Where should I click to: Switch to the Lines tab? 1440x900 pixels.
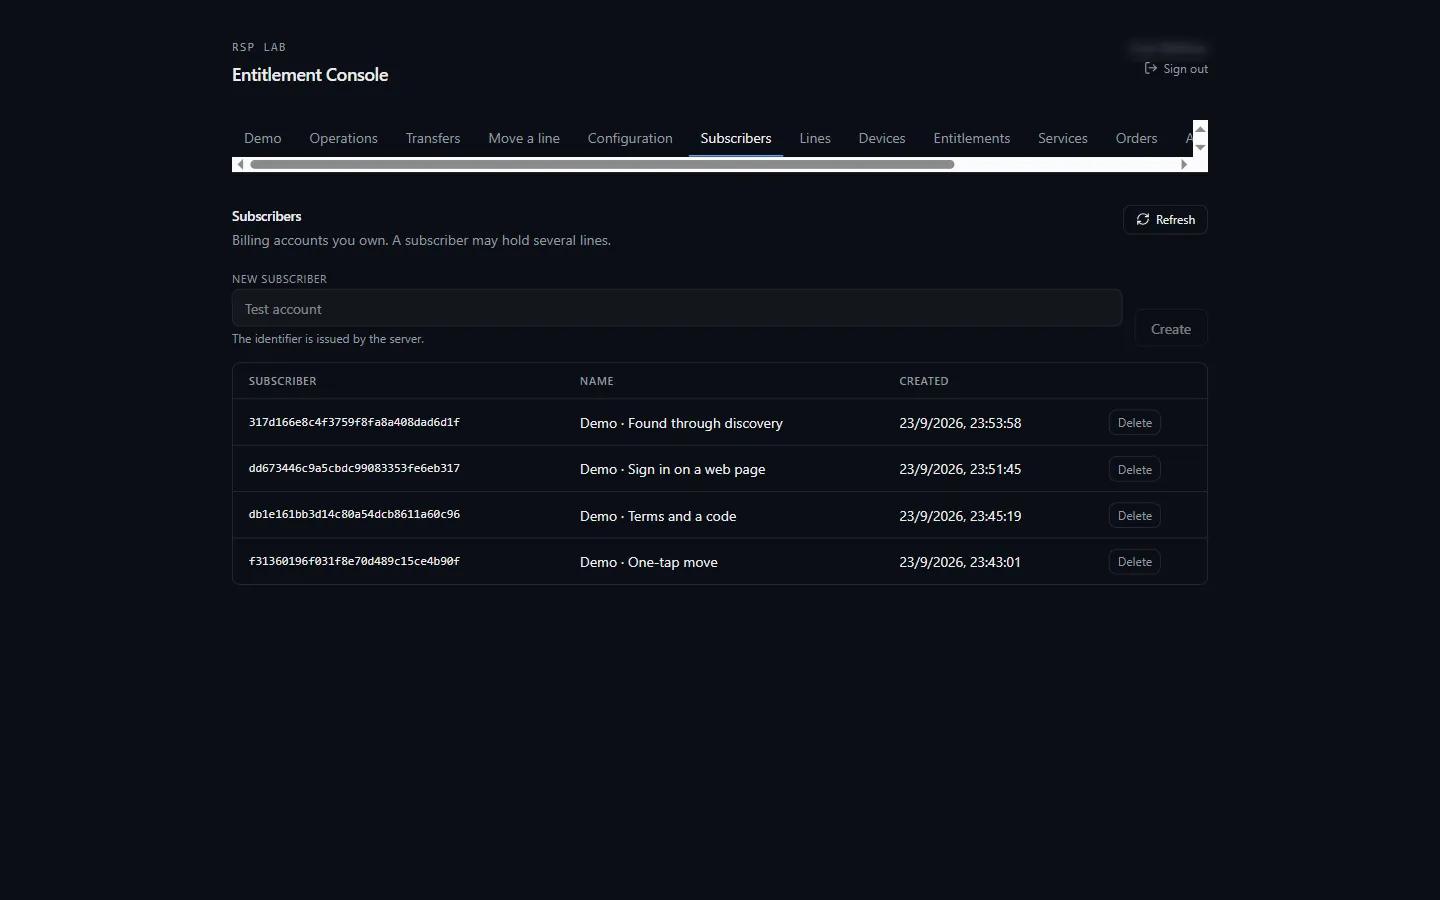click(815, 138)
